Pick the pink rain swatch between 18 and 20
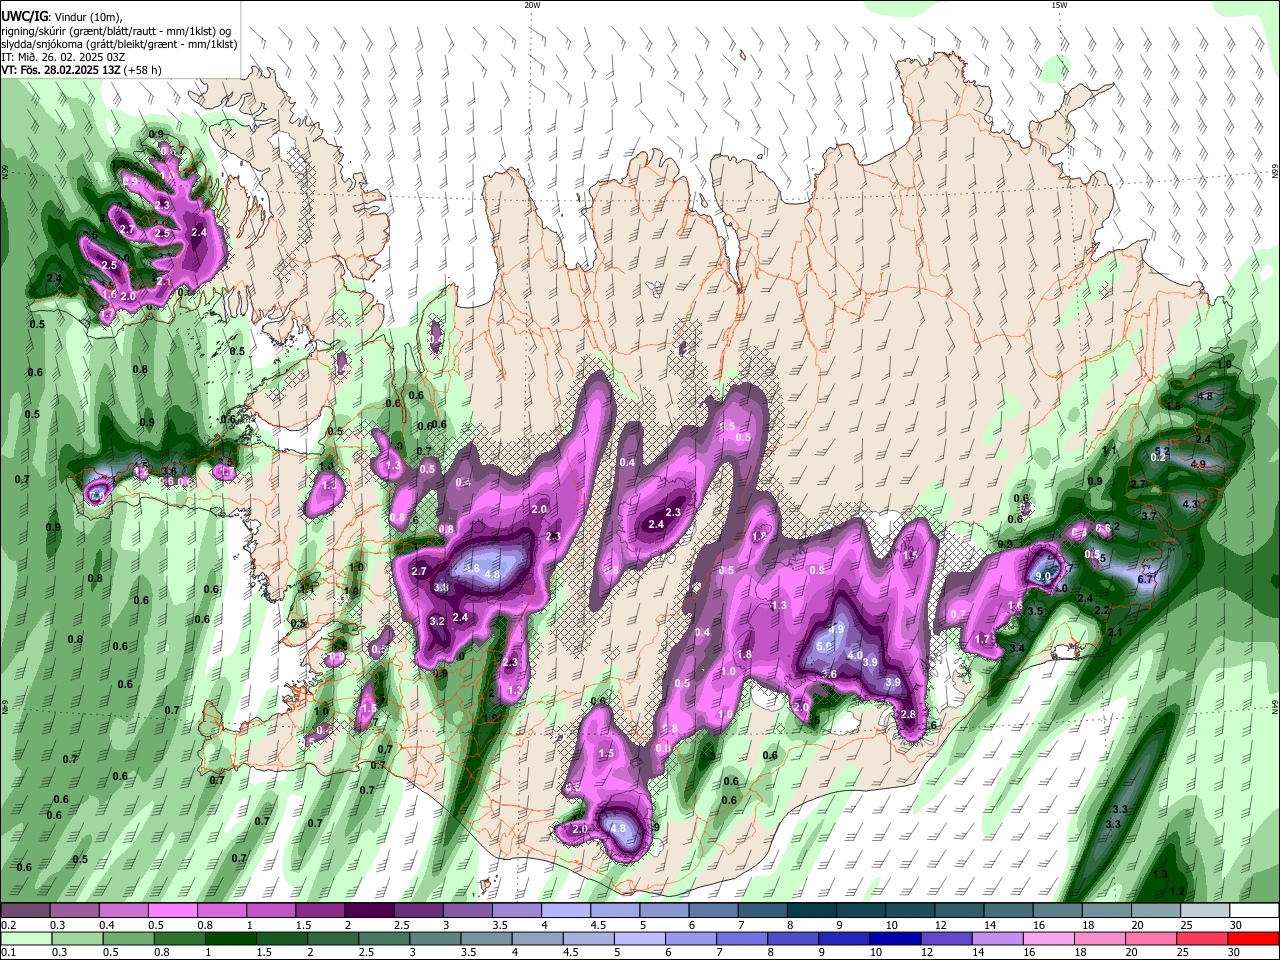The height and width of the screenshot is (960, 1280). coord(1098,938)
